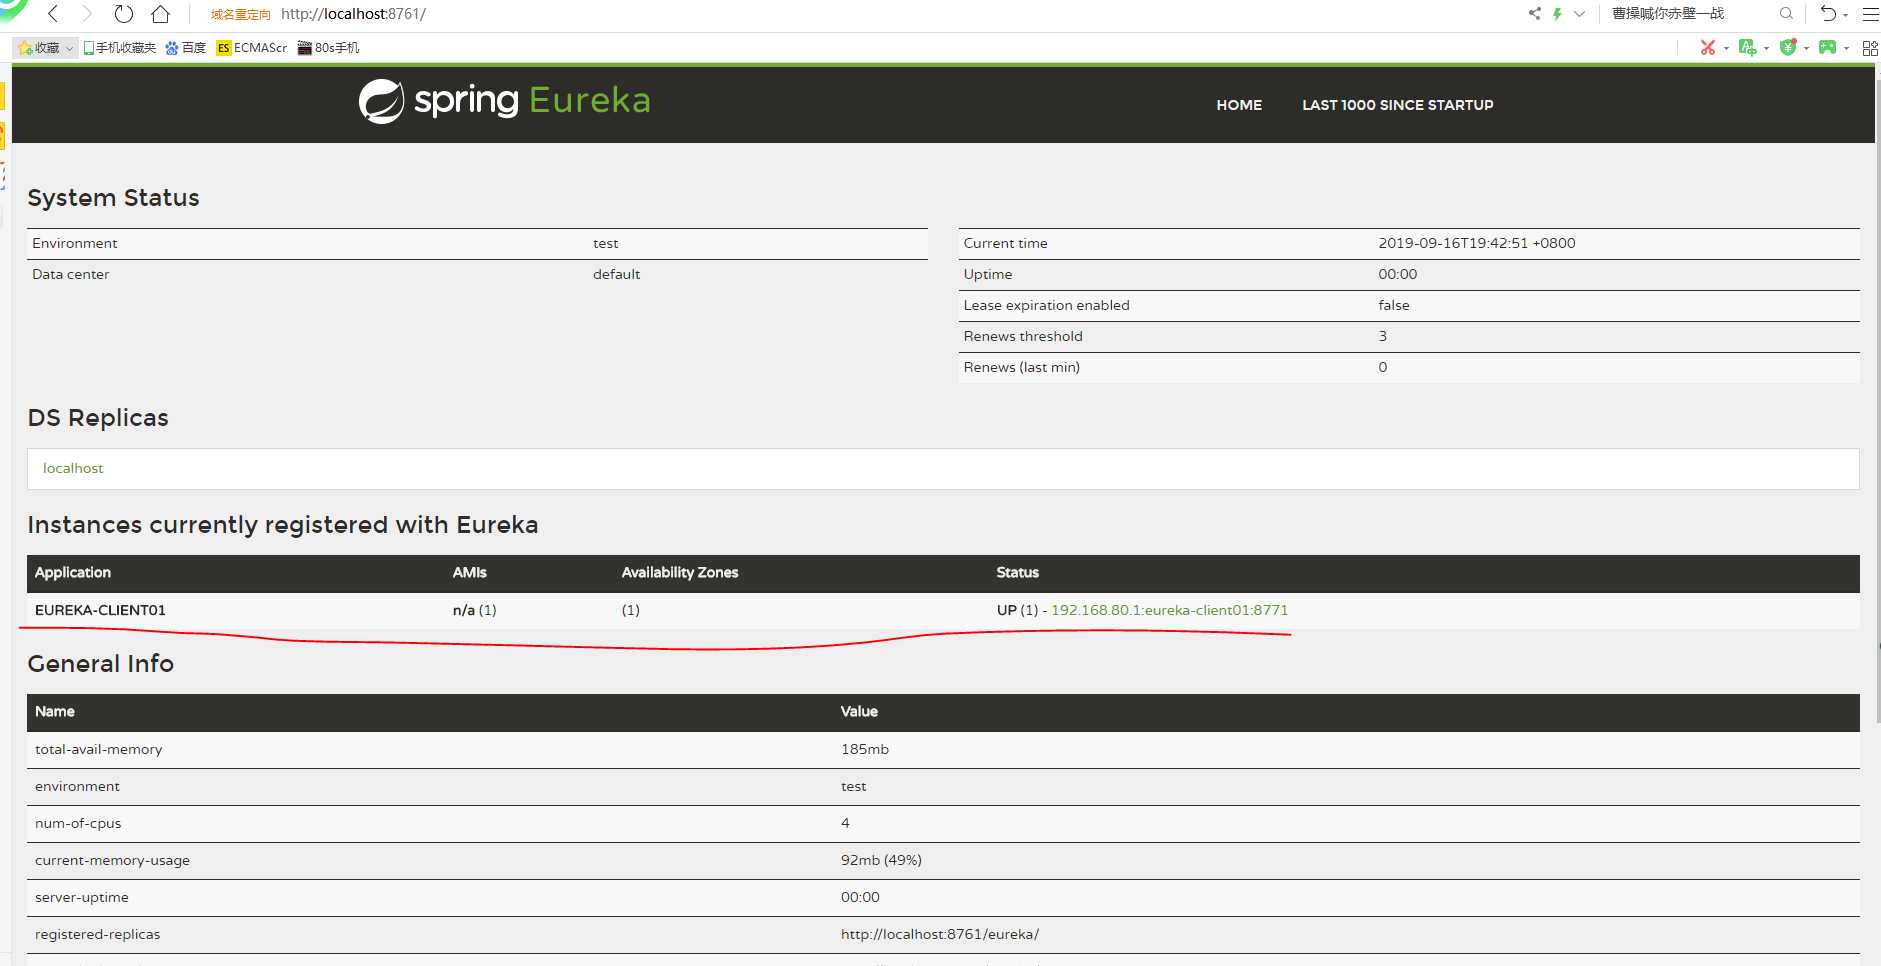Open the browser home page icon
The height and width of the screenshot is (966, 1881).
pos(160,14)
